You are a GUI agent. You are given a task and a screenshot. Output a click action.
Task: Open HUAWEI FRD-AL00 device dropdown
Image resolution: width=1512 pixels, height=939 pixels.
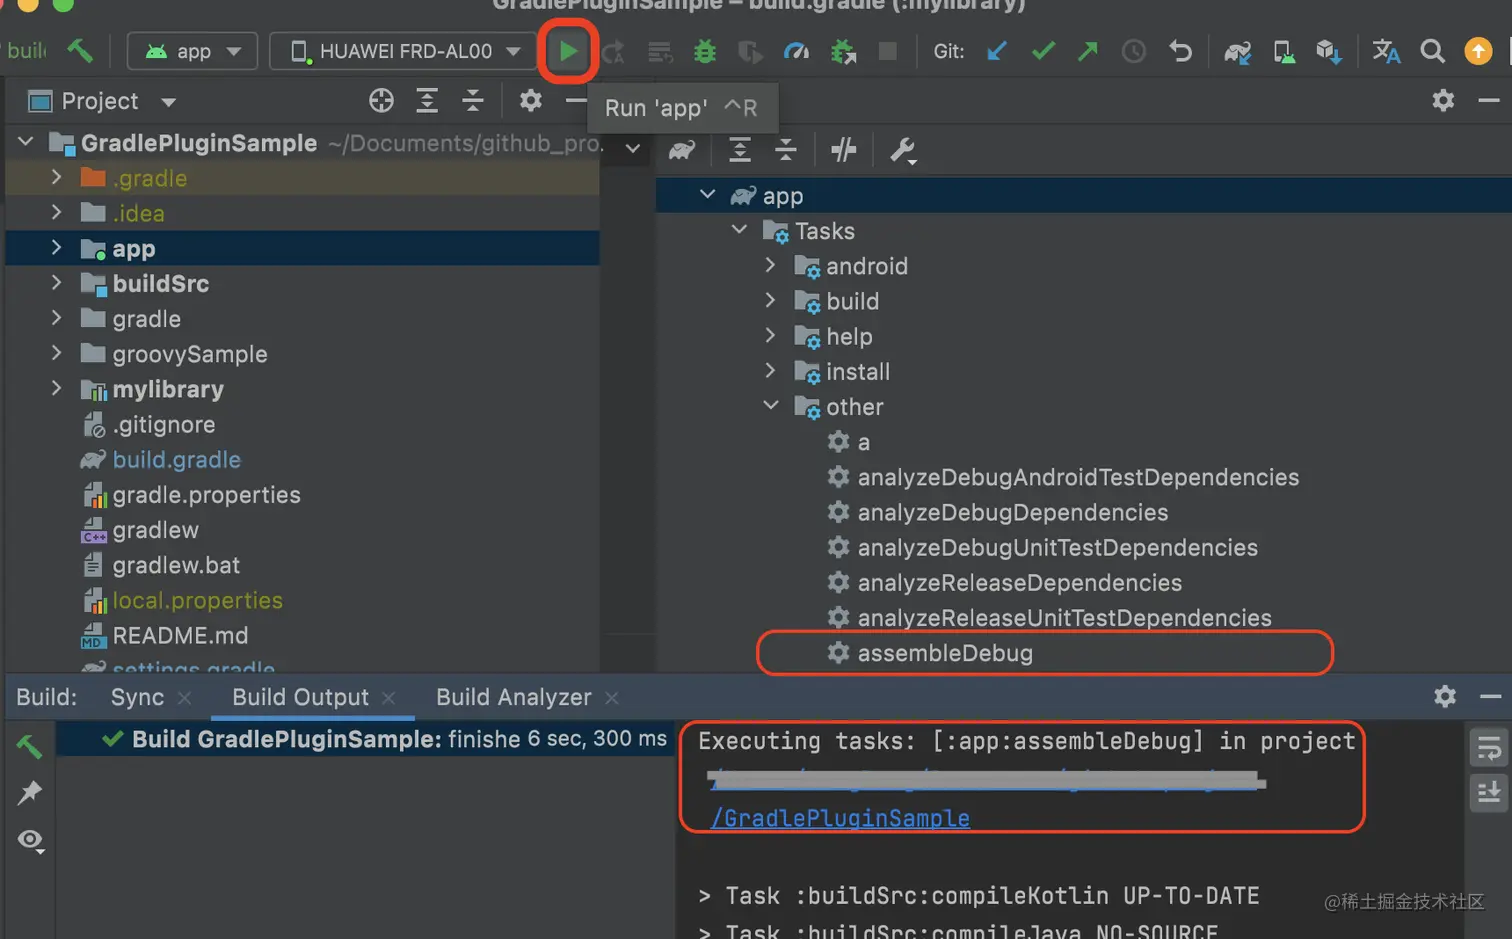coord(405,51)
